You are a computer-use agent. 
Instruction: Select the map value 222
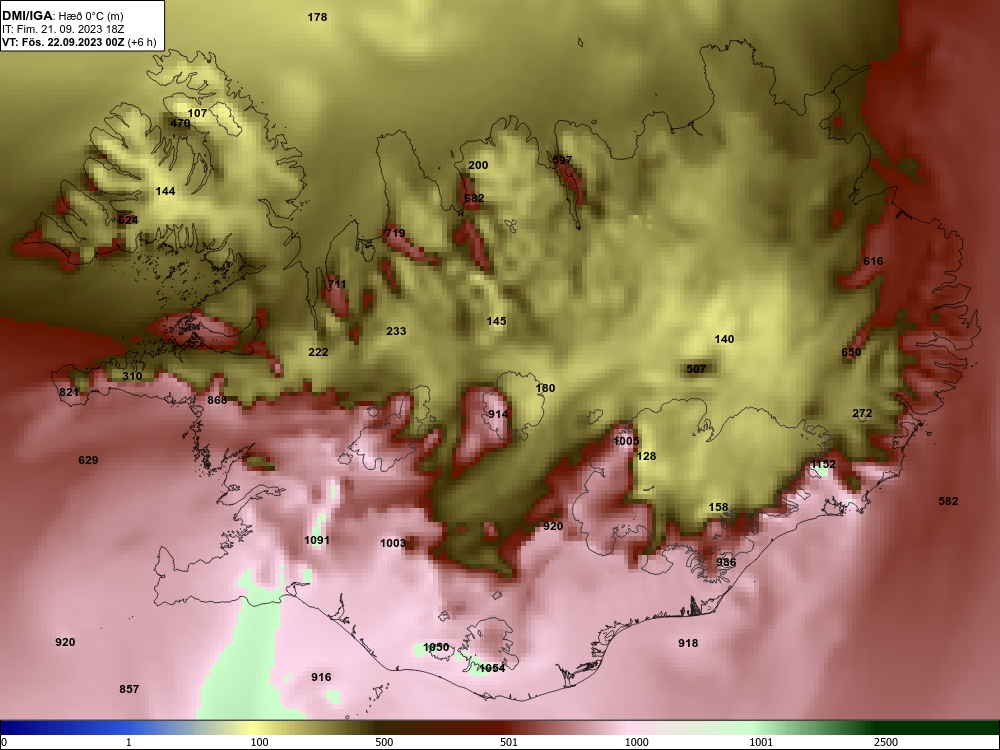pos(318,352)
